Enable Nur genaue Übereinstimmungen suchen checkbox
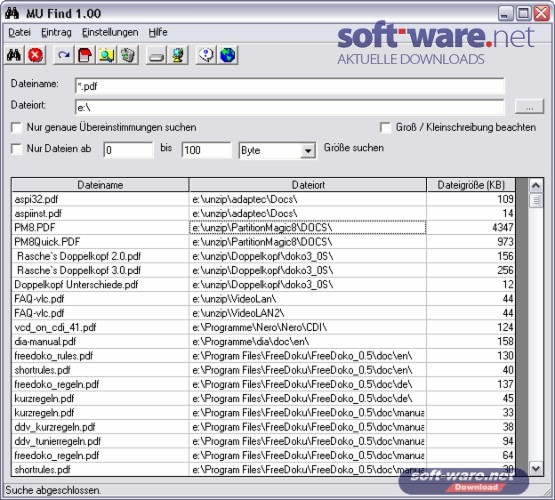555x500 pixels. (x=16, y=127)
